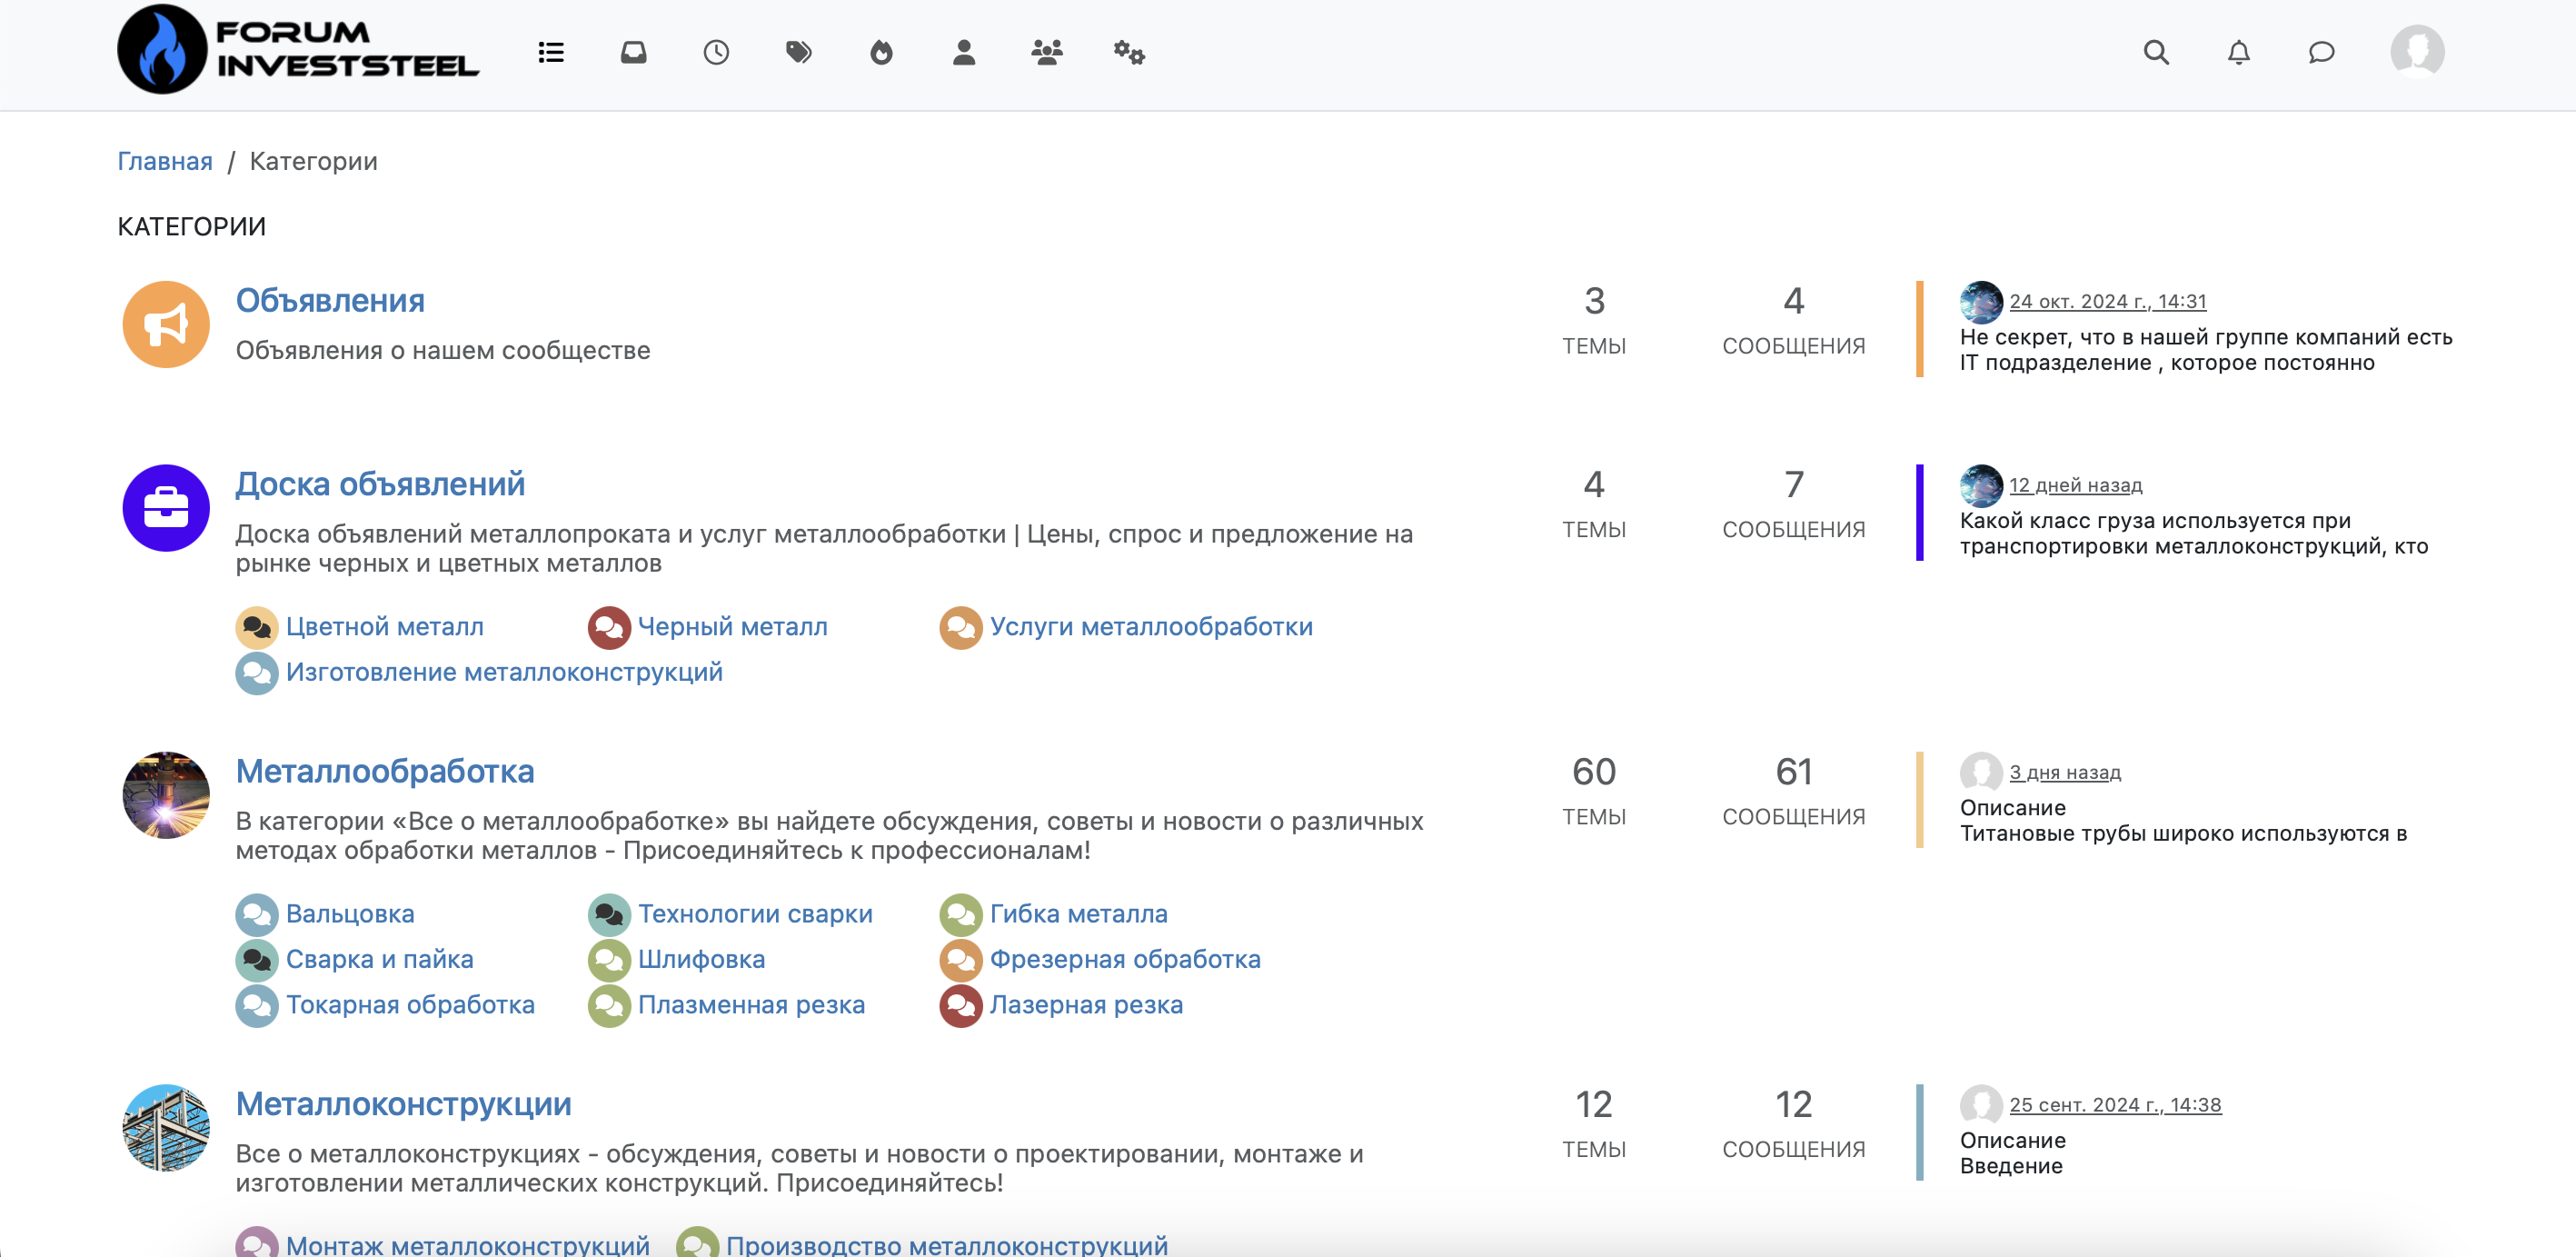Click the Металлоконструкции category thumbnail image
The image size is (2576, 1257).
(x=166, y=1128)
